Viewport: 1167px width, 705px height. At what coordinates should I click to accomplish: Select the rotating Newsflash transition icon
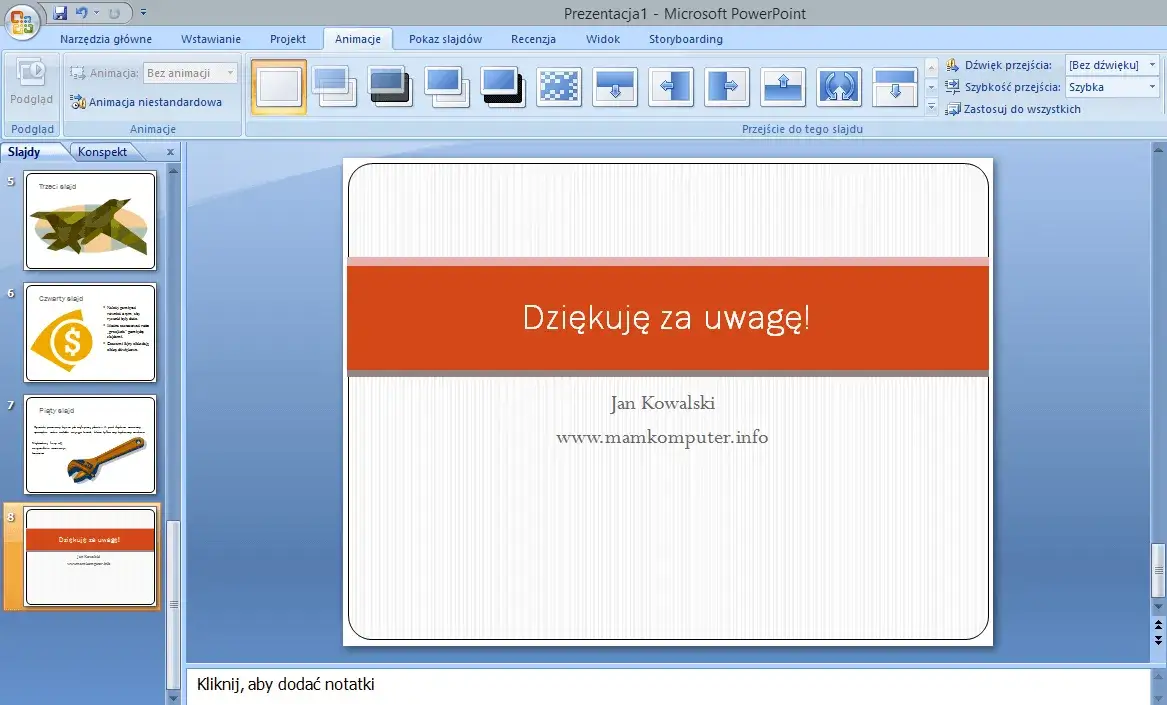(x=839, y=87)
